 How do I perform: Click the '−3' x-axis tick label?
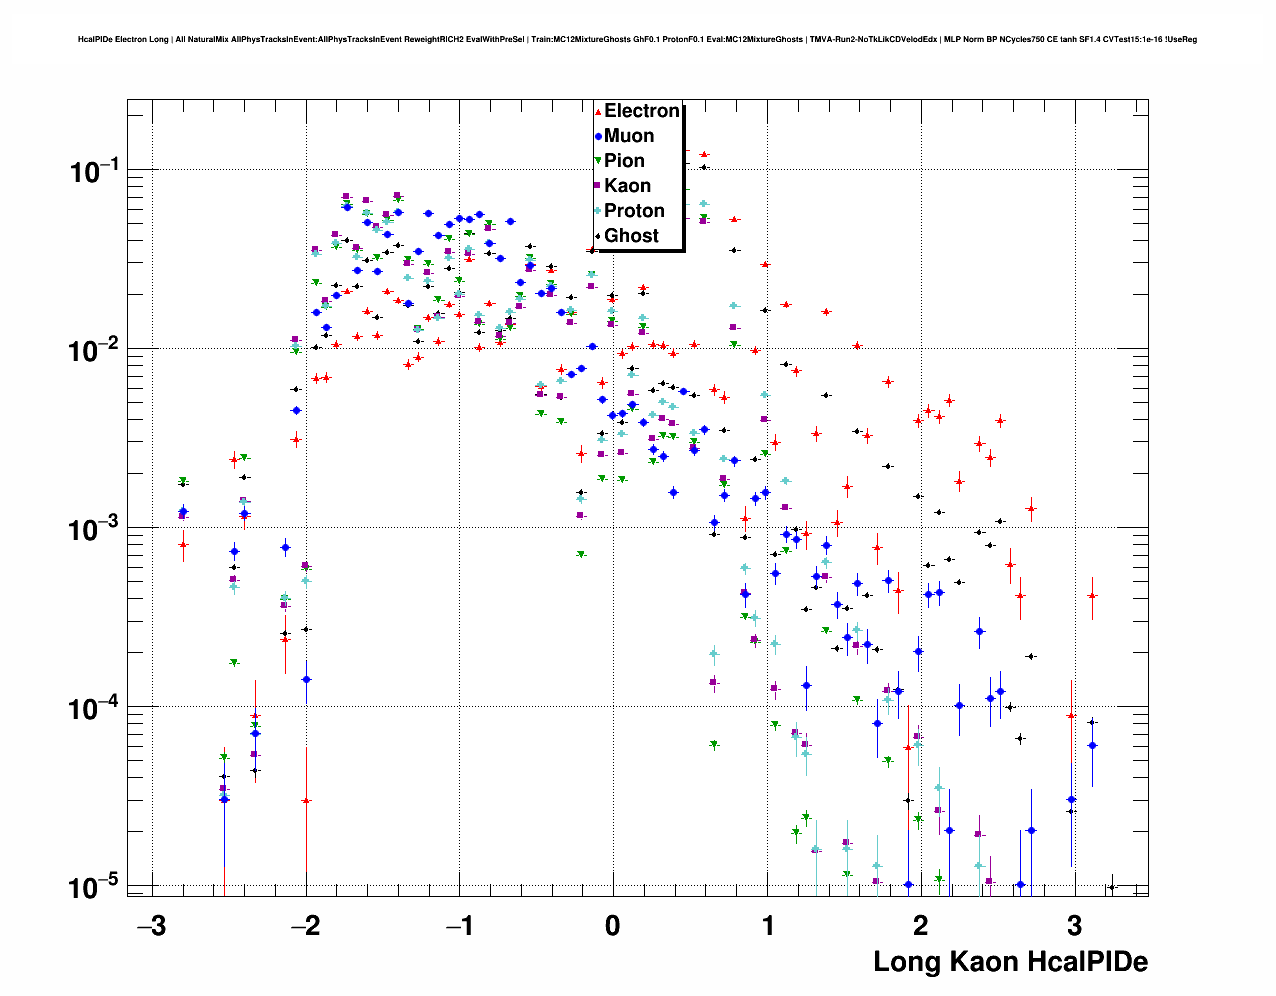(151, 925)
